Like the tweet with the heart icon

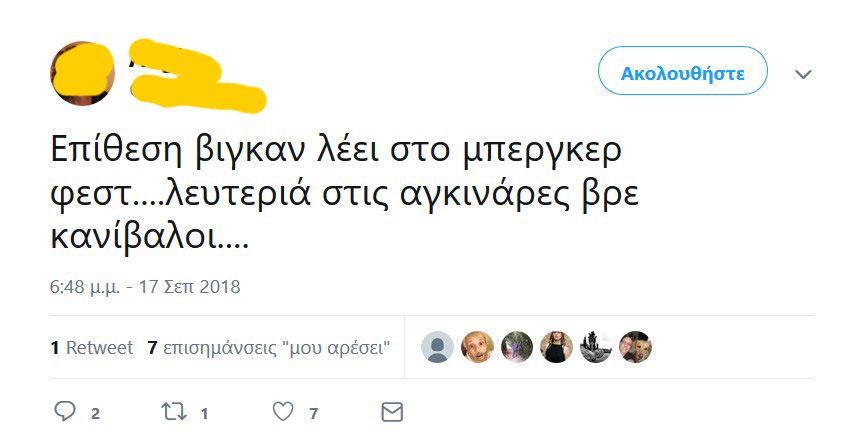pyautogui.click(x=284, y=412)
